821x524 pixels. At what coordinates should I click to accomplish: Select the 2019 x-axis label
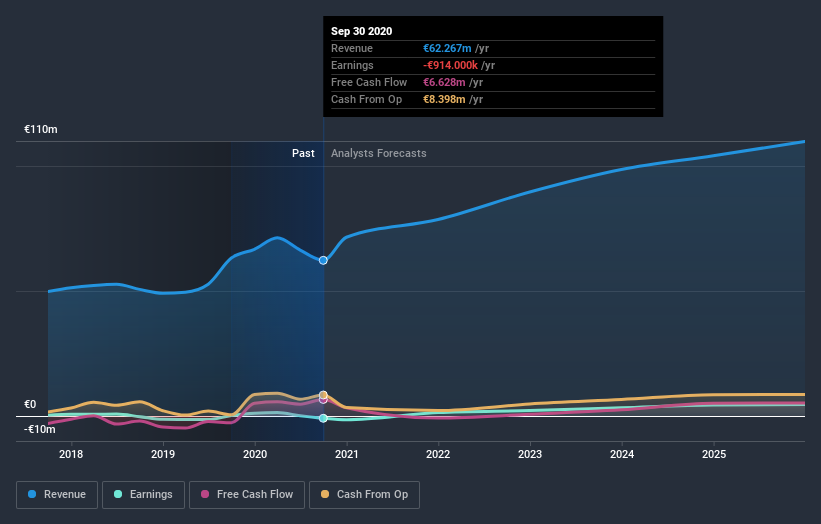click(x=163, y=454)
